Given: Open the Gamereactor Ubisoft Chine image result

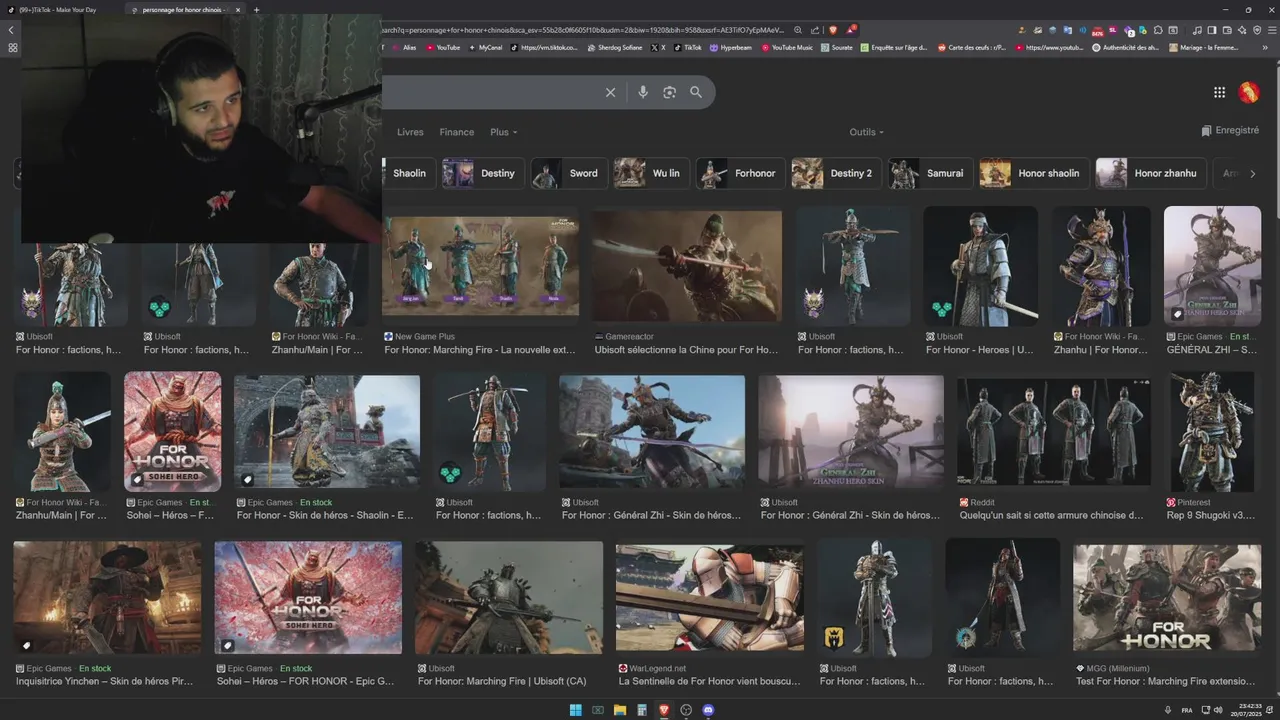Looking at the screenshot, I should (x=686, y=265).
